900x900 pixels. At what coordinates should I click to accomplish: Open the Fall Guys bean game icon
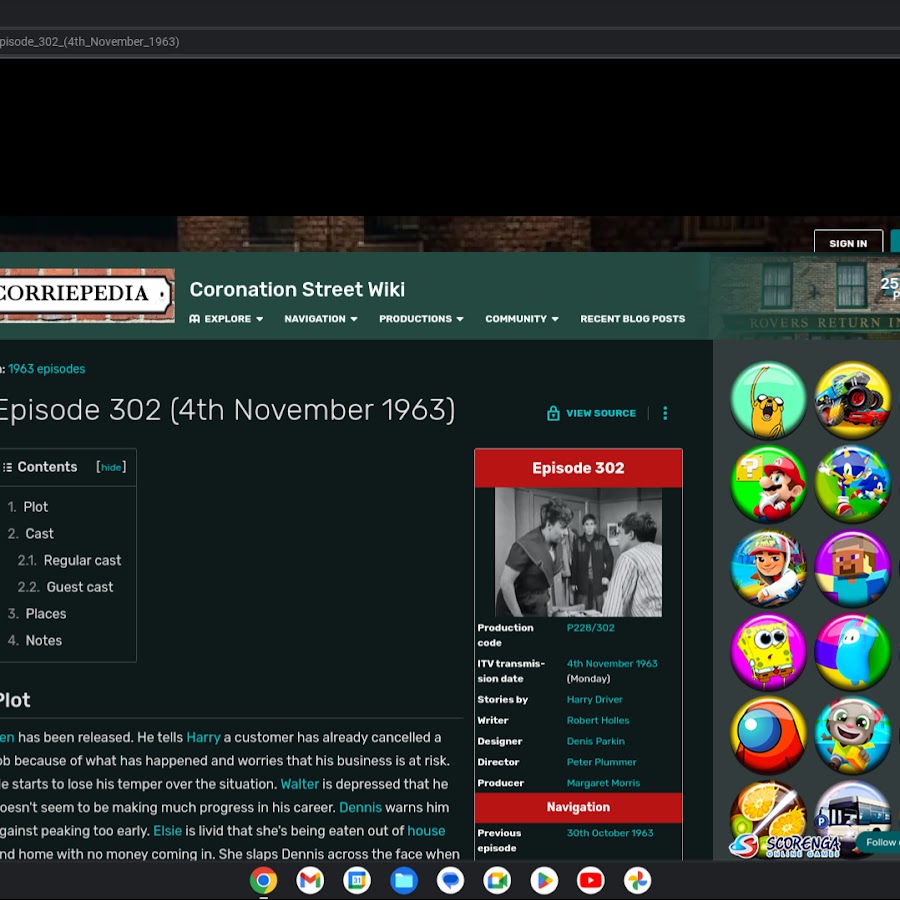pyautogui.click(x=852, y=651)
